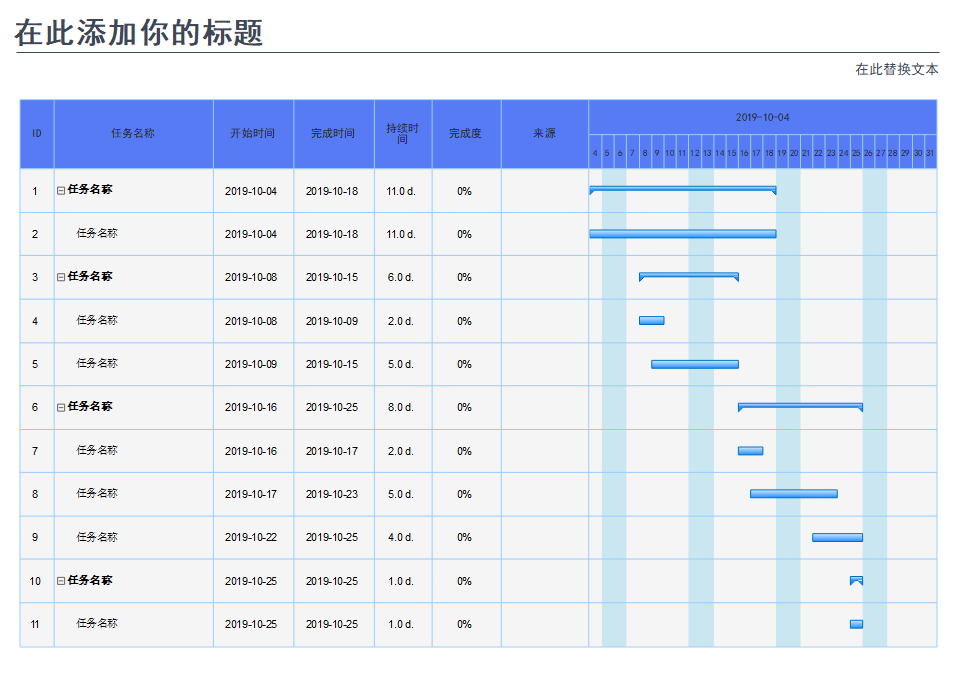Image resolution: width=960 pixels, height=677 pixels.
Task: Select the short Gantt bar for task 4
Action: point(651,321)
